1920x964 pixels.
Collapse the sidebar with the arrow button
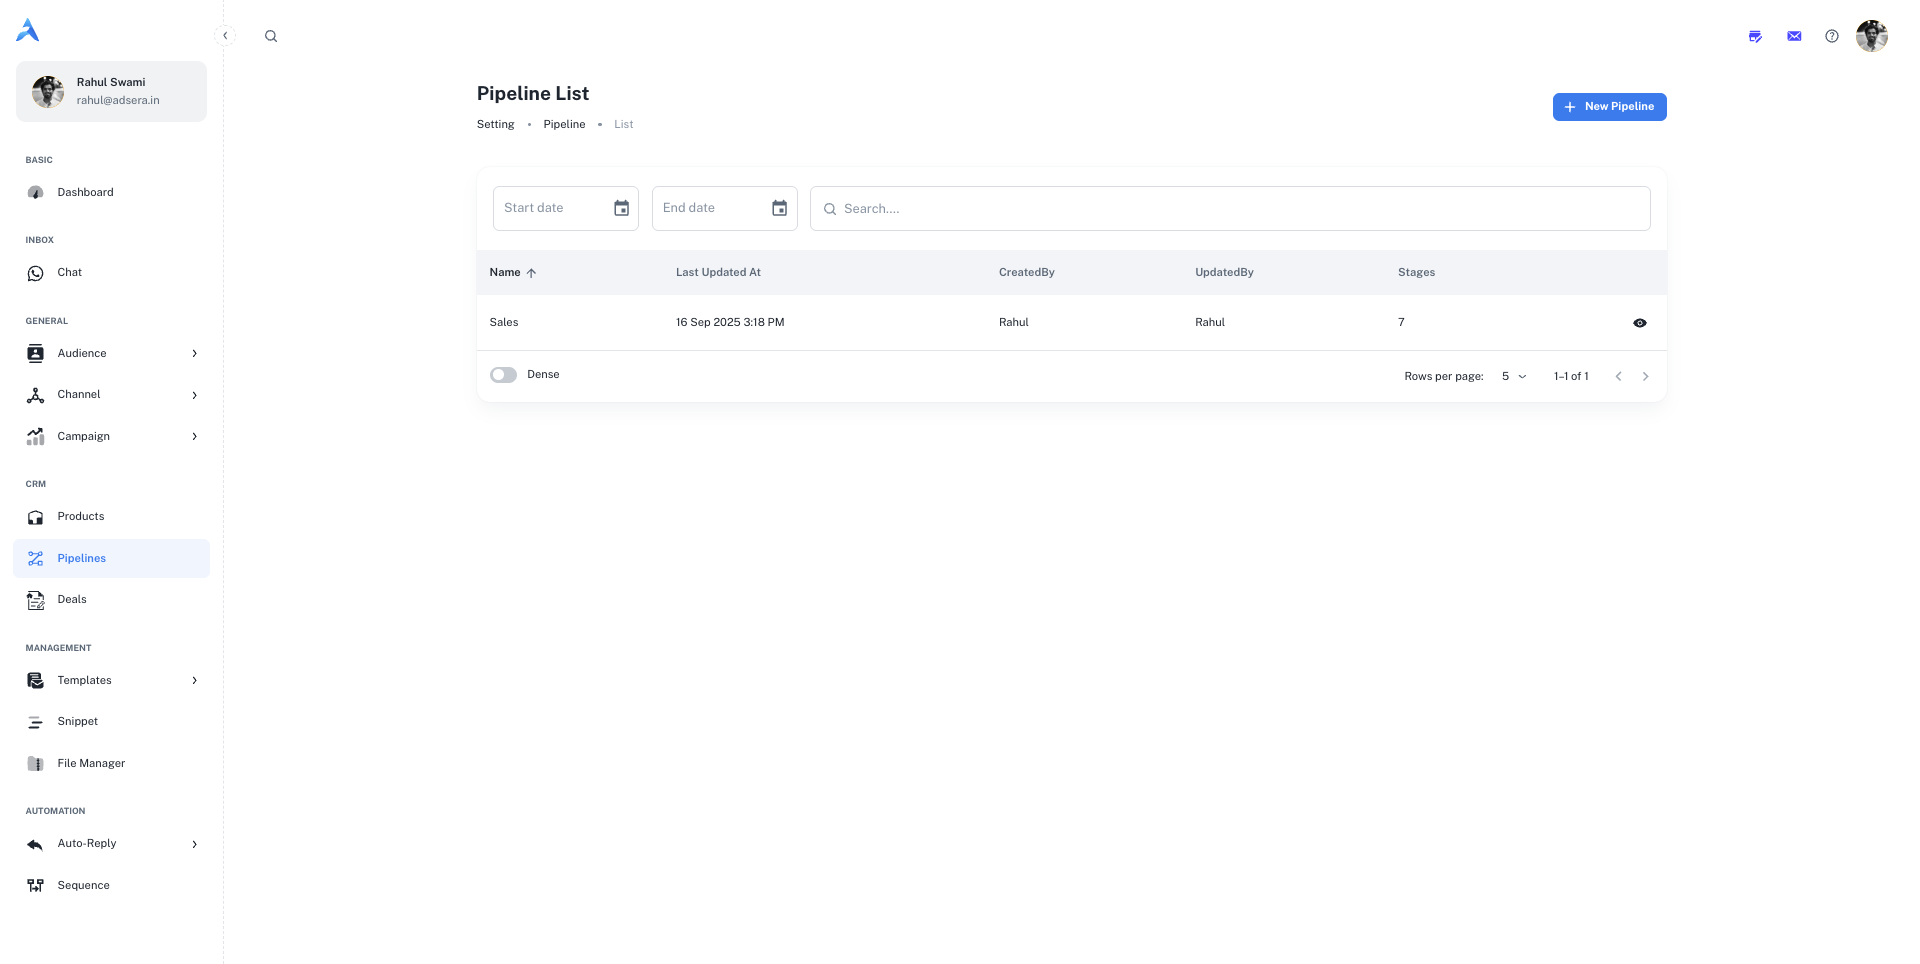225,36
